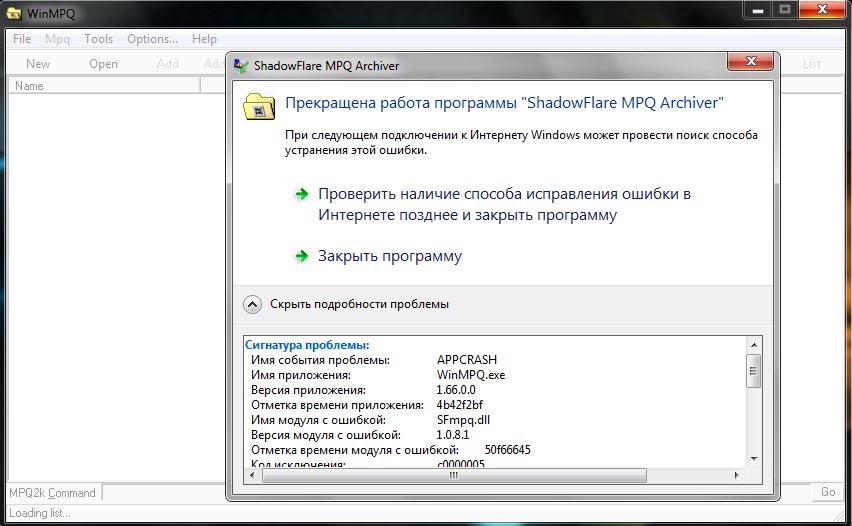
Task: Select timestamp value 4b42f2bf
Action: click(460, 405)
